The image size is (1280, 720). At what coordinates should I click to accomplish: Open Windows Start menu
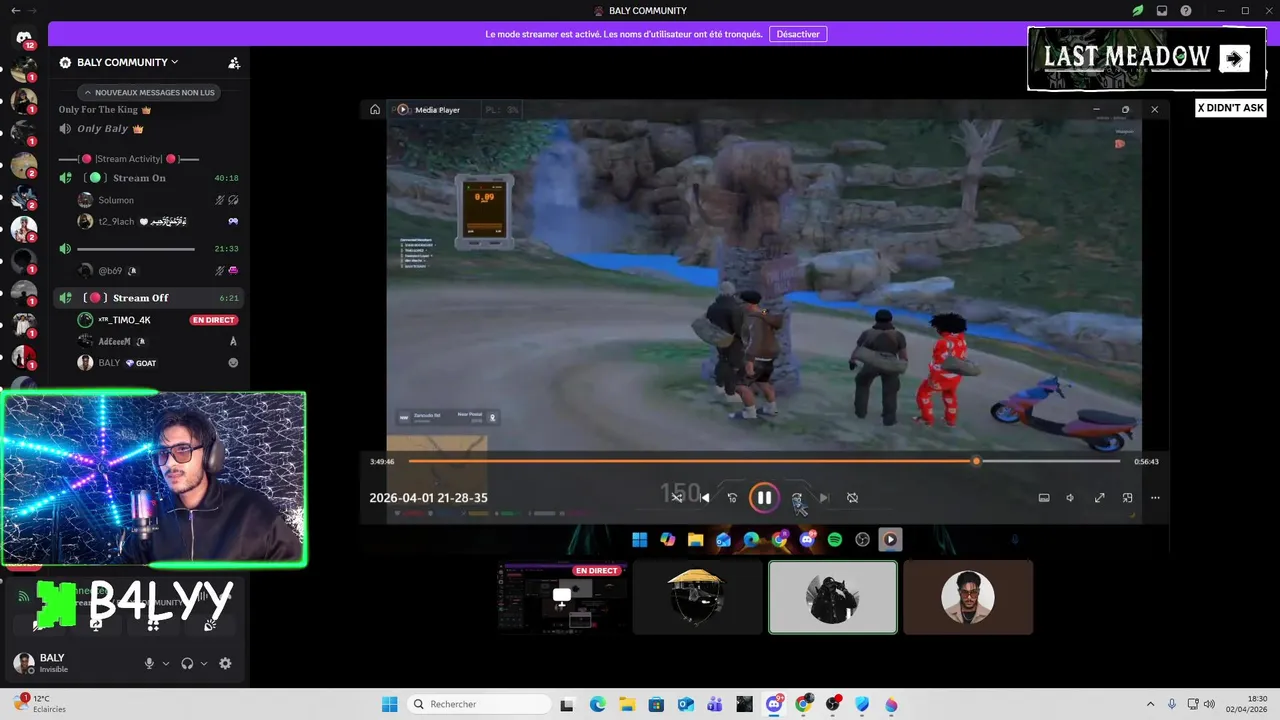pos(390,704)
